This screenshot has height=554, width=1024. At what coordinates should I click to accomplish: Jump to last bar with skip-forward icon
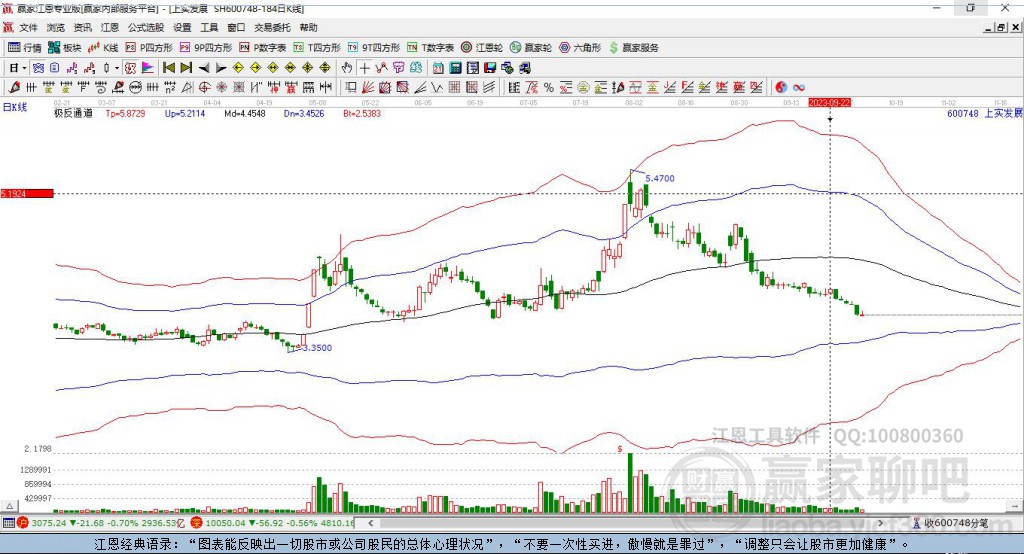(186, 68)
